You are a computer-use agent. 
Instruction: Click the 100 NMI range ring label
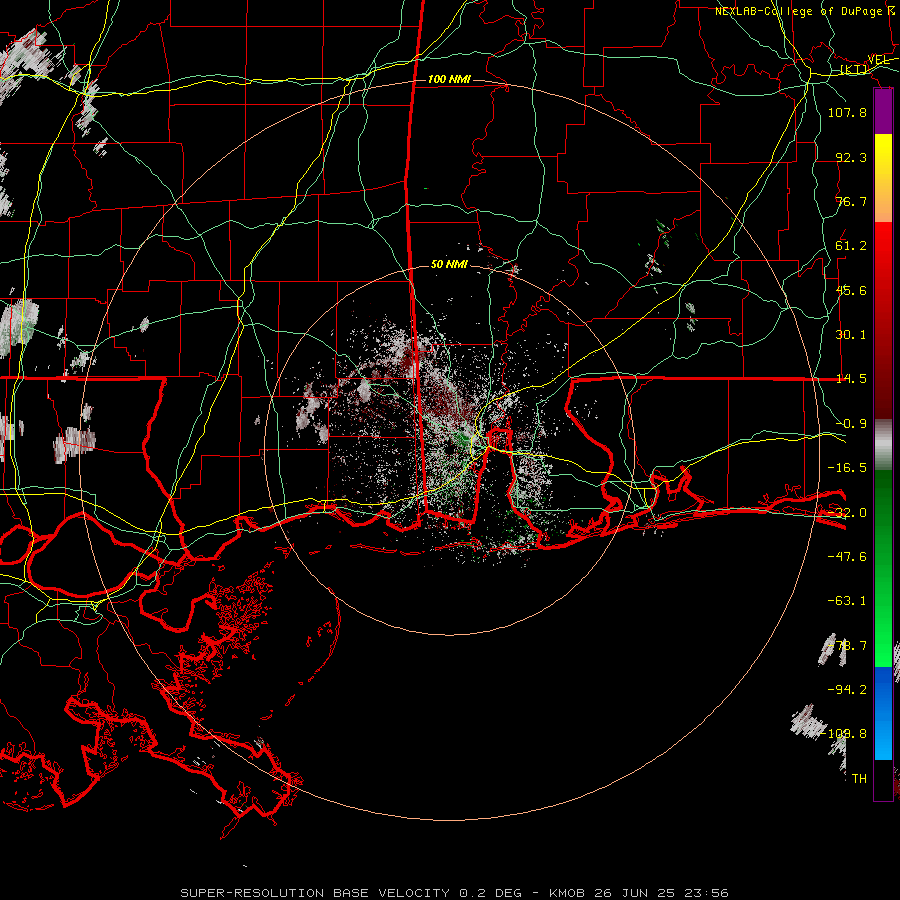(x=449, y=79)
